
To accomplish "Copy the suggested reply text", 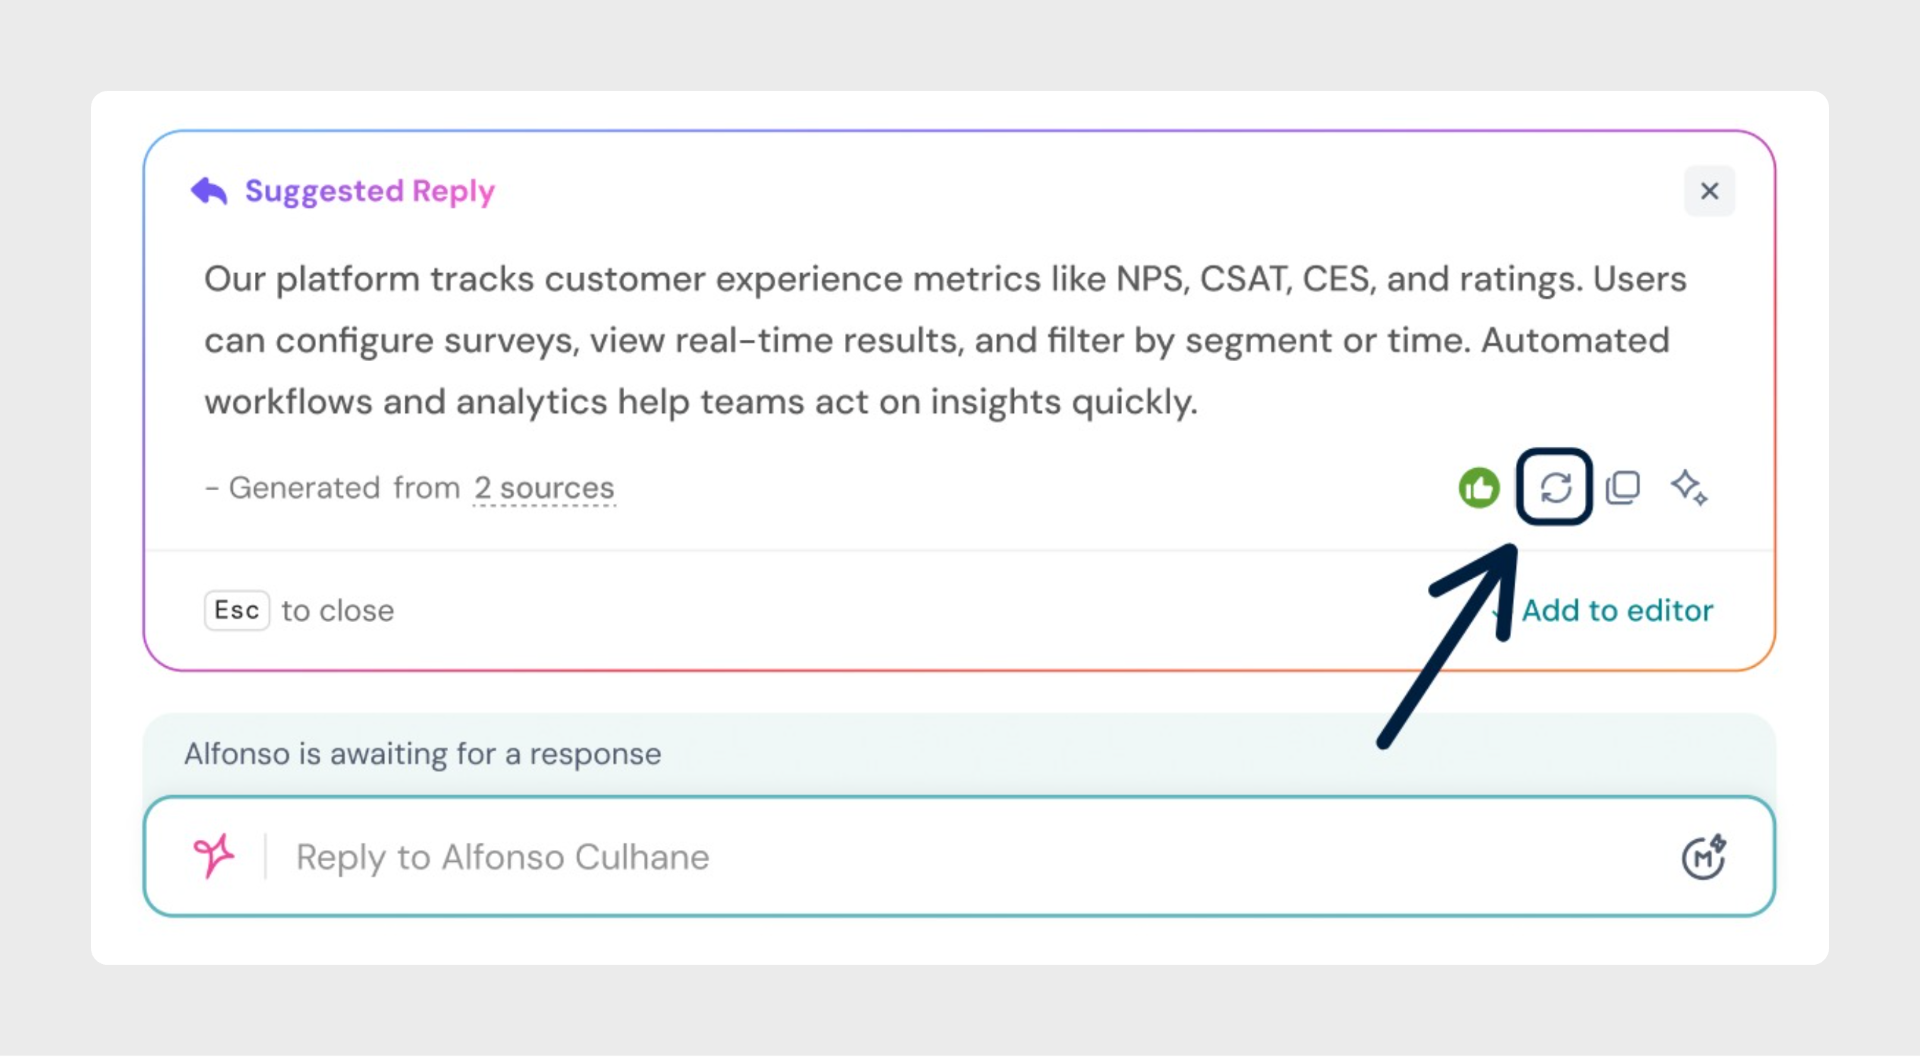I will (1622, 488).
